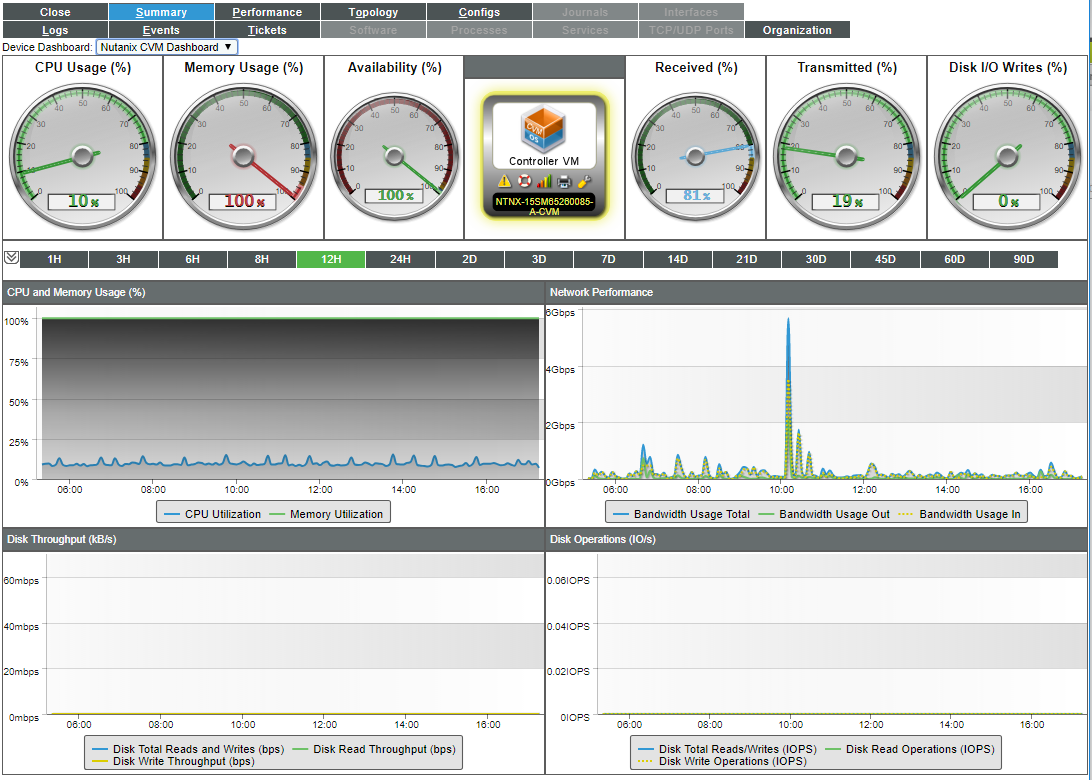Viewport: 1092px width, 780px height.
Task: Open the Organization tab
Action: click(797, 30)
